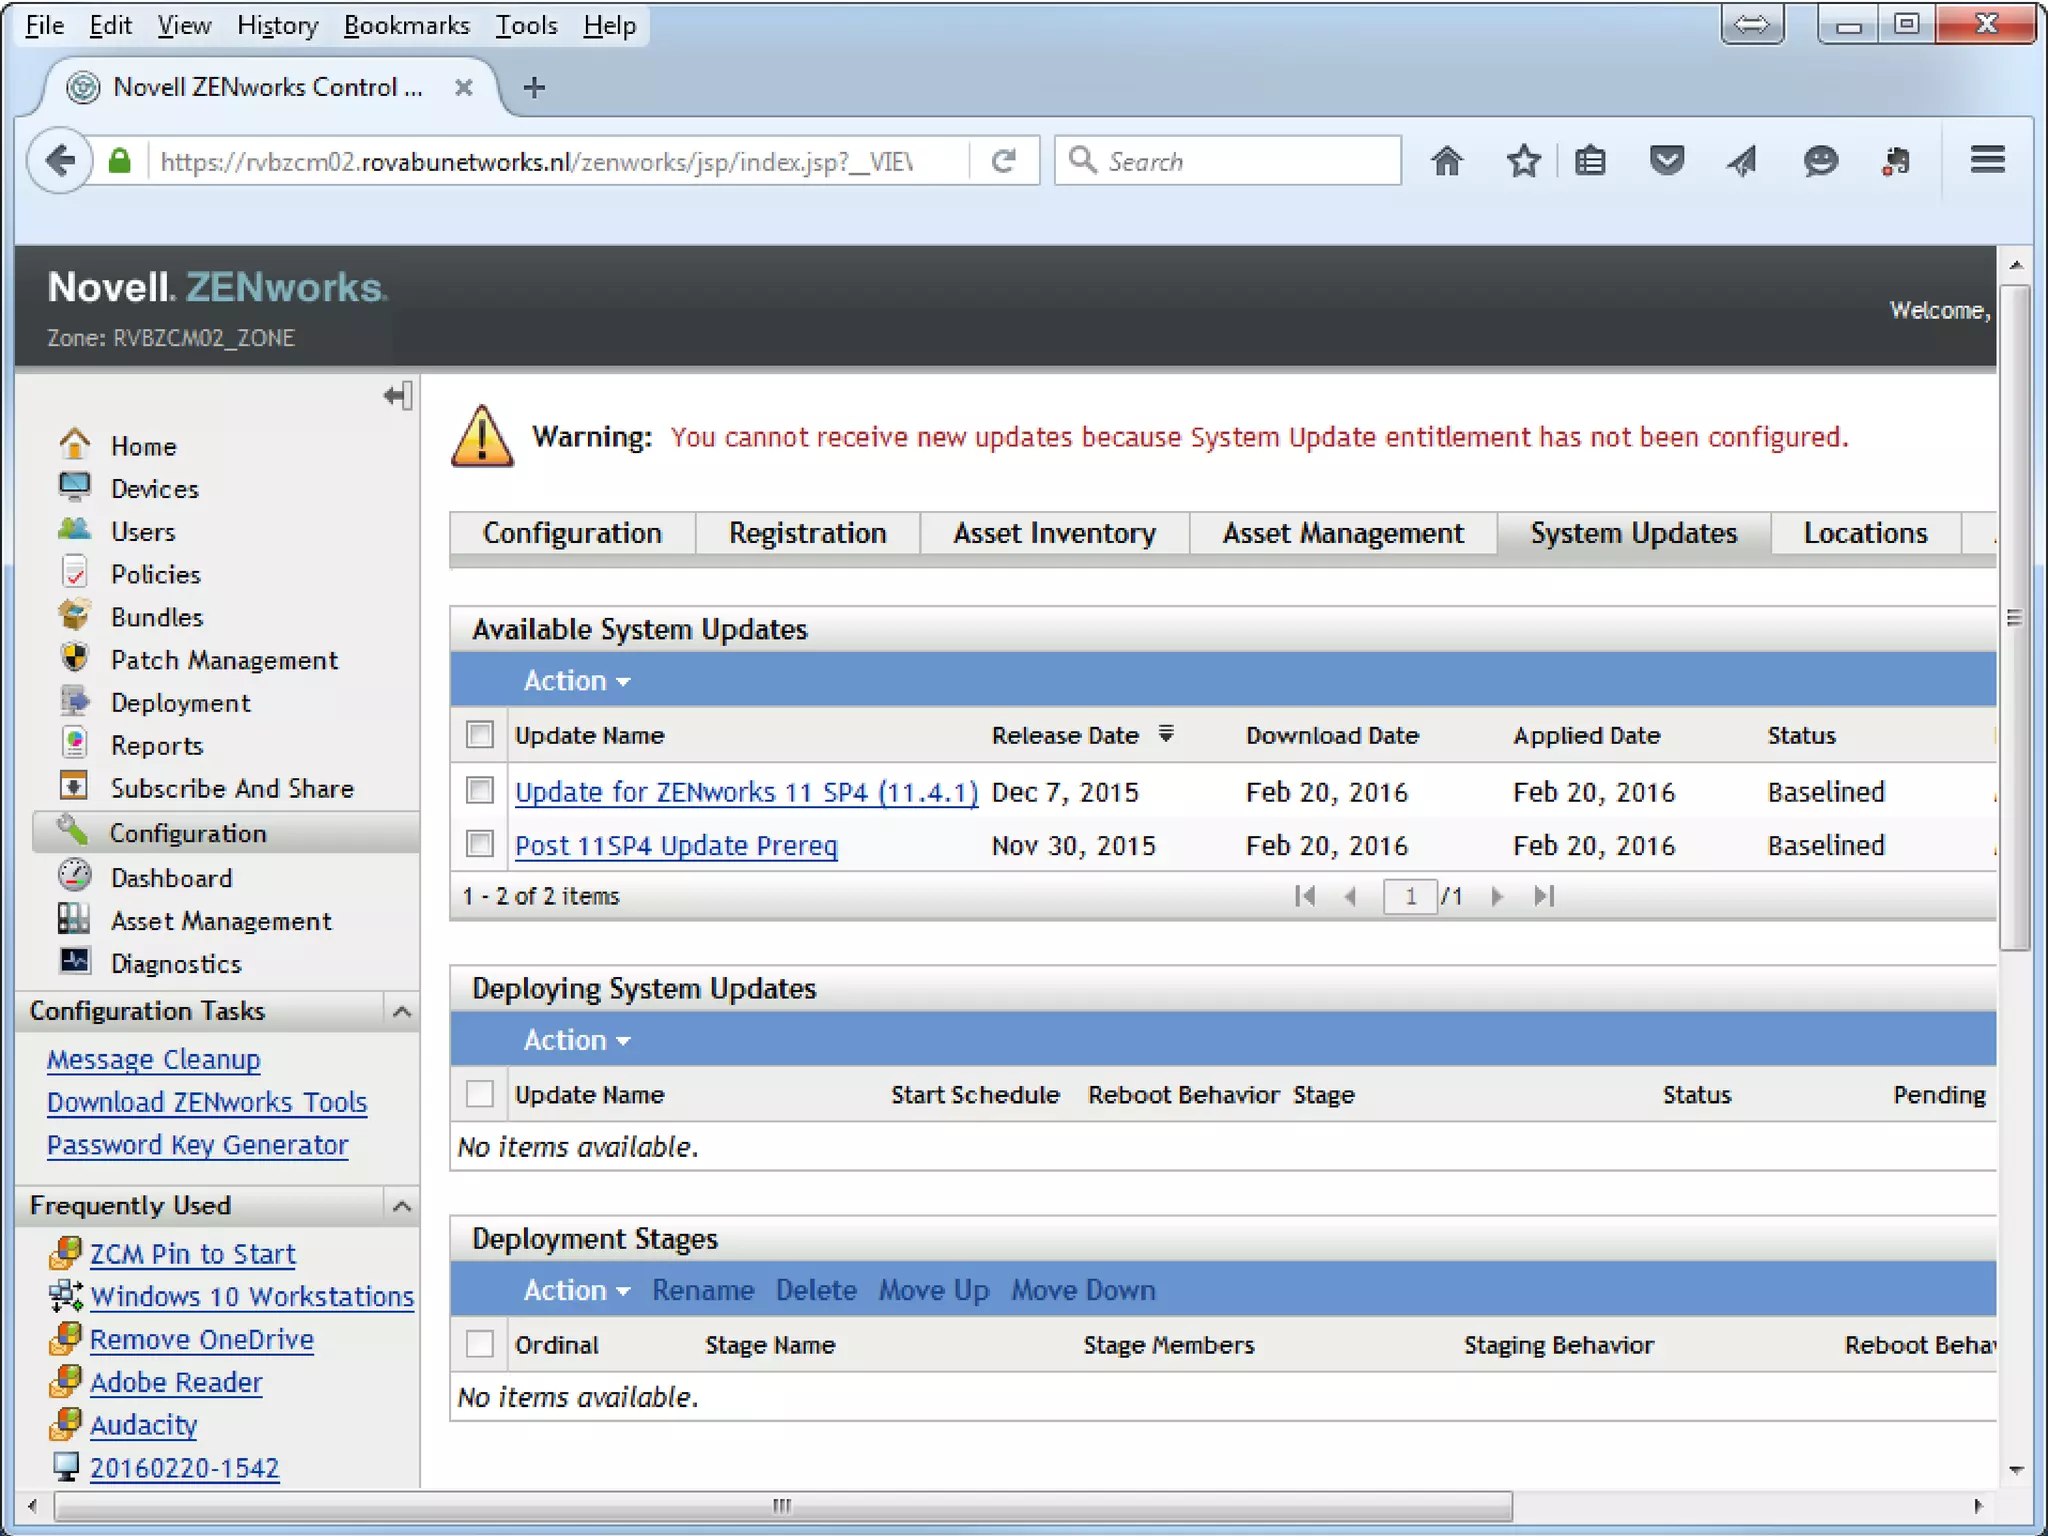Collapse the left navigation panel
Image resolution: width=2048 pixels, height=1536 pixels.
(x=398, y=396)
